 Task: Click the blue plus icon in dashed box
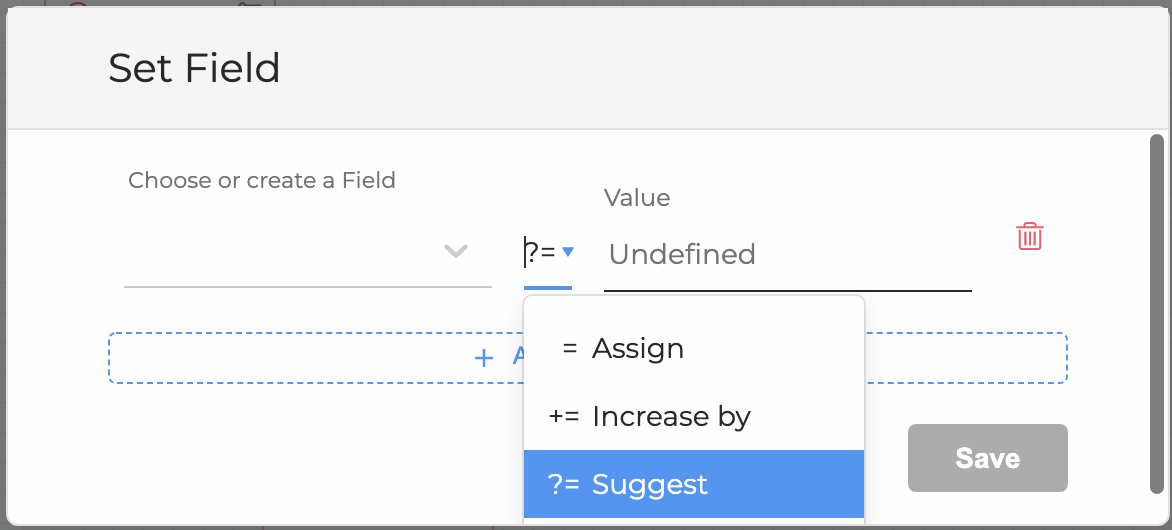click(484, 358)
